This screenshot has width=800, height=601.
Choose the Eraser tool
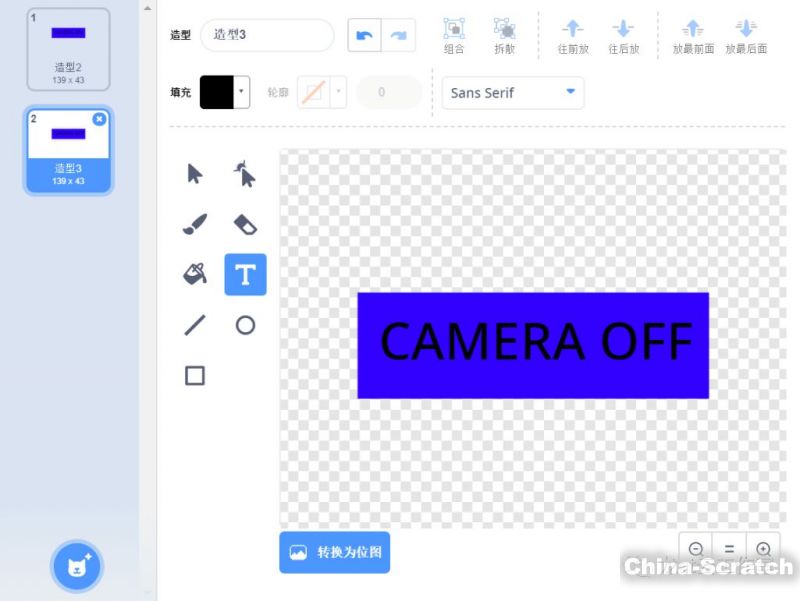(245, 224)
